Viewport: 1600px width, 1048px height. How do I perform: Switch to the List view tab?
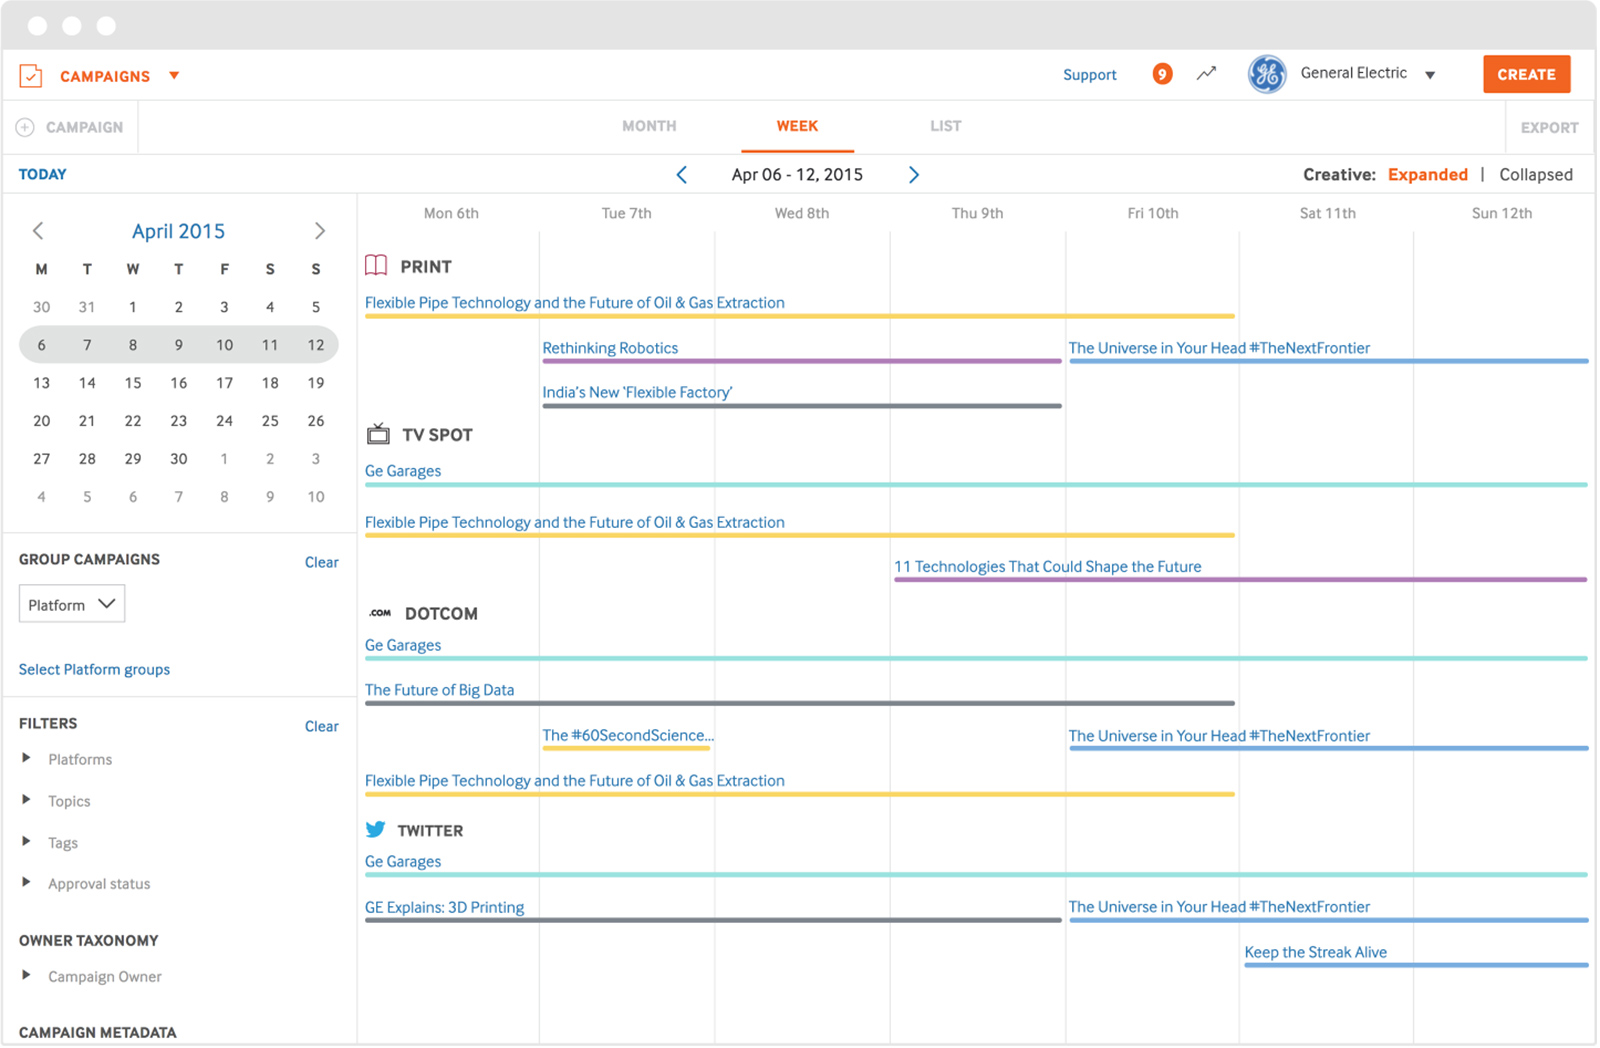click(x=945, y=126)
